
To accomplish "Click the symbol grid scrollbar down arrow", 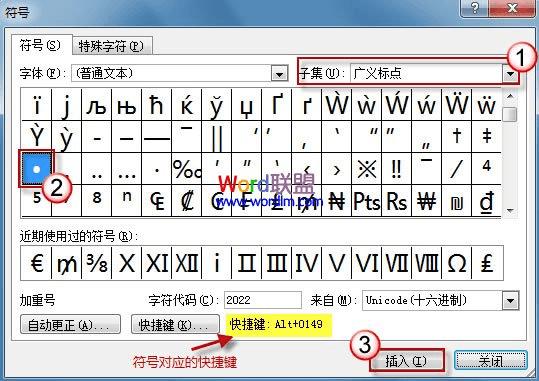I will click(510, 210).
